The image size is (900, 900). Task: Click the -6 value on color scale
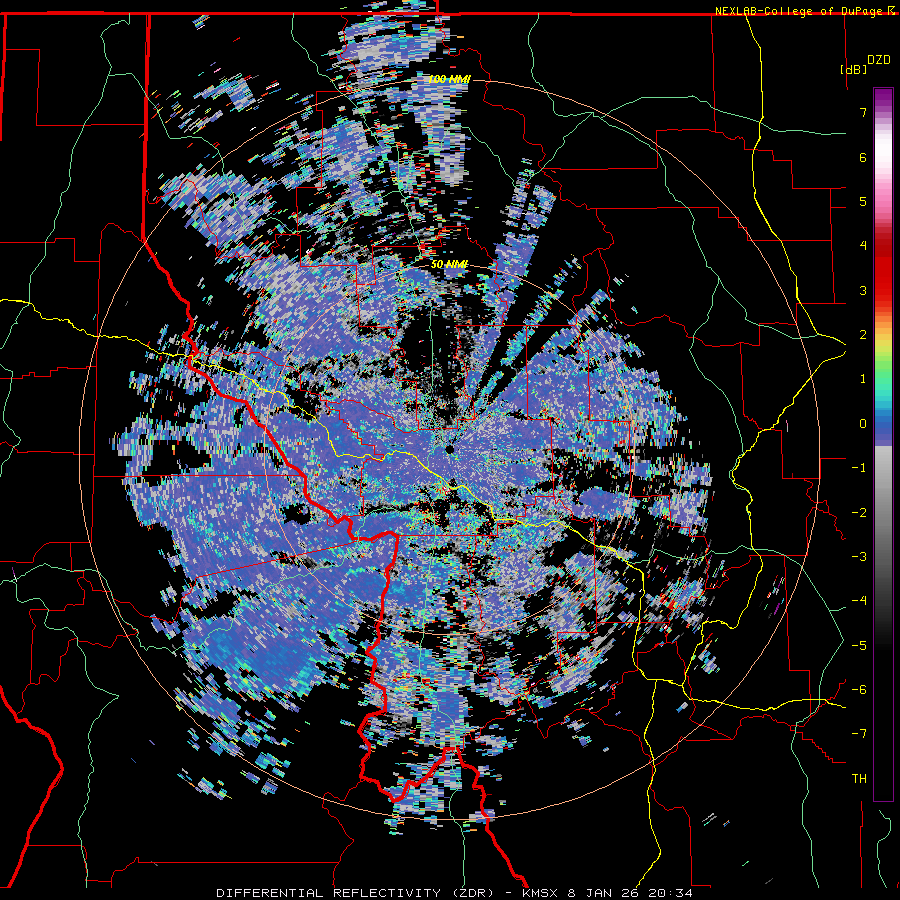click(859, 689)
